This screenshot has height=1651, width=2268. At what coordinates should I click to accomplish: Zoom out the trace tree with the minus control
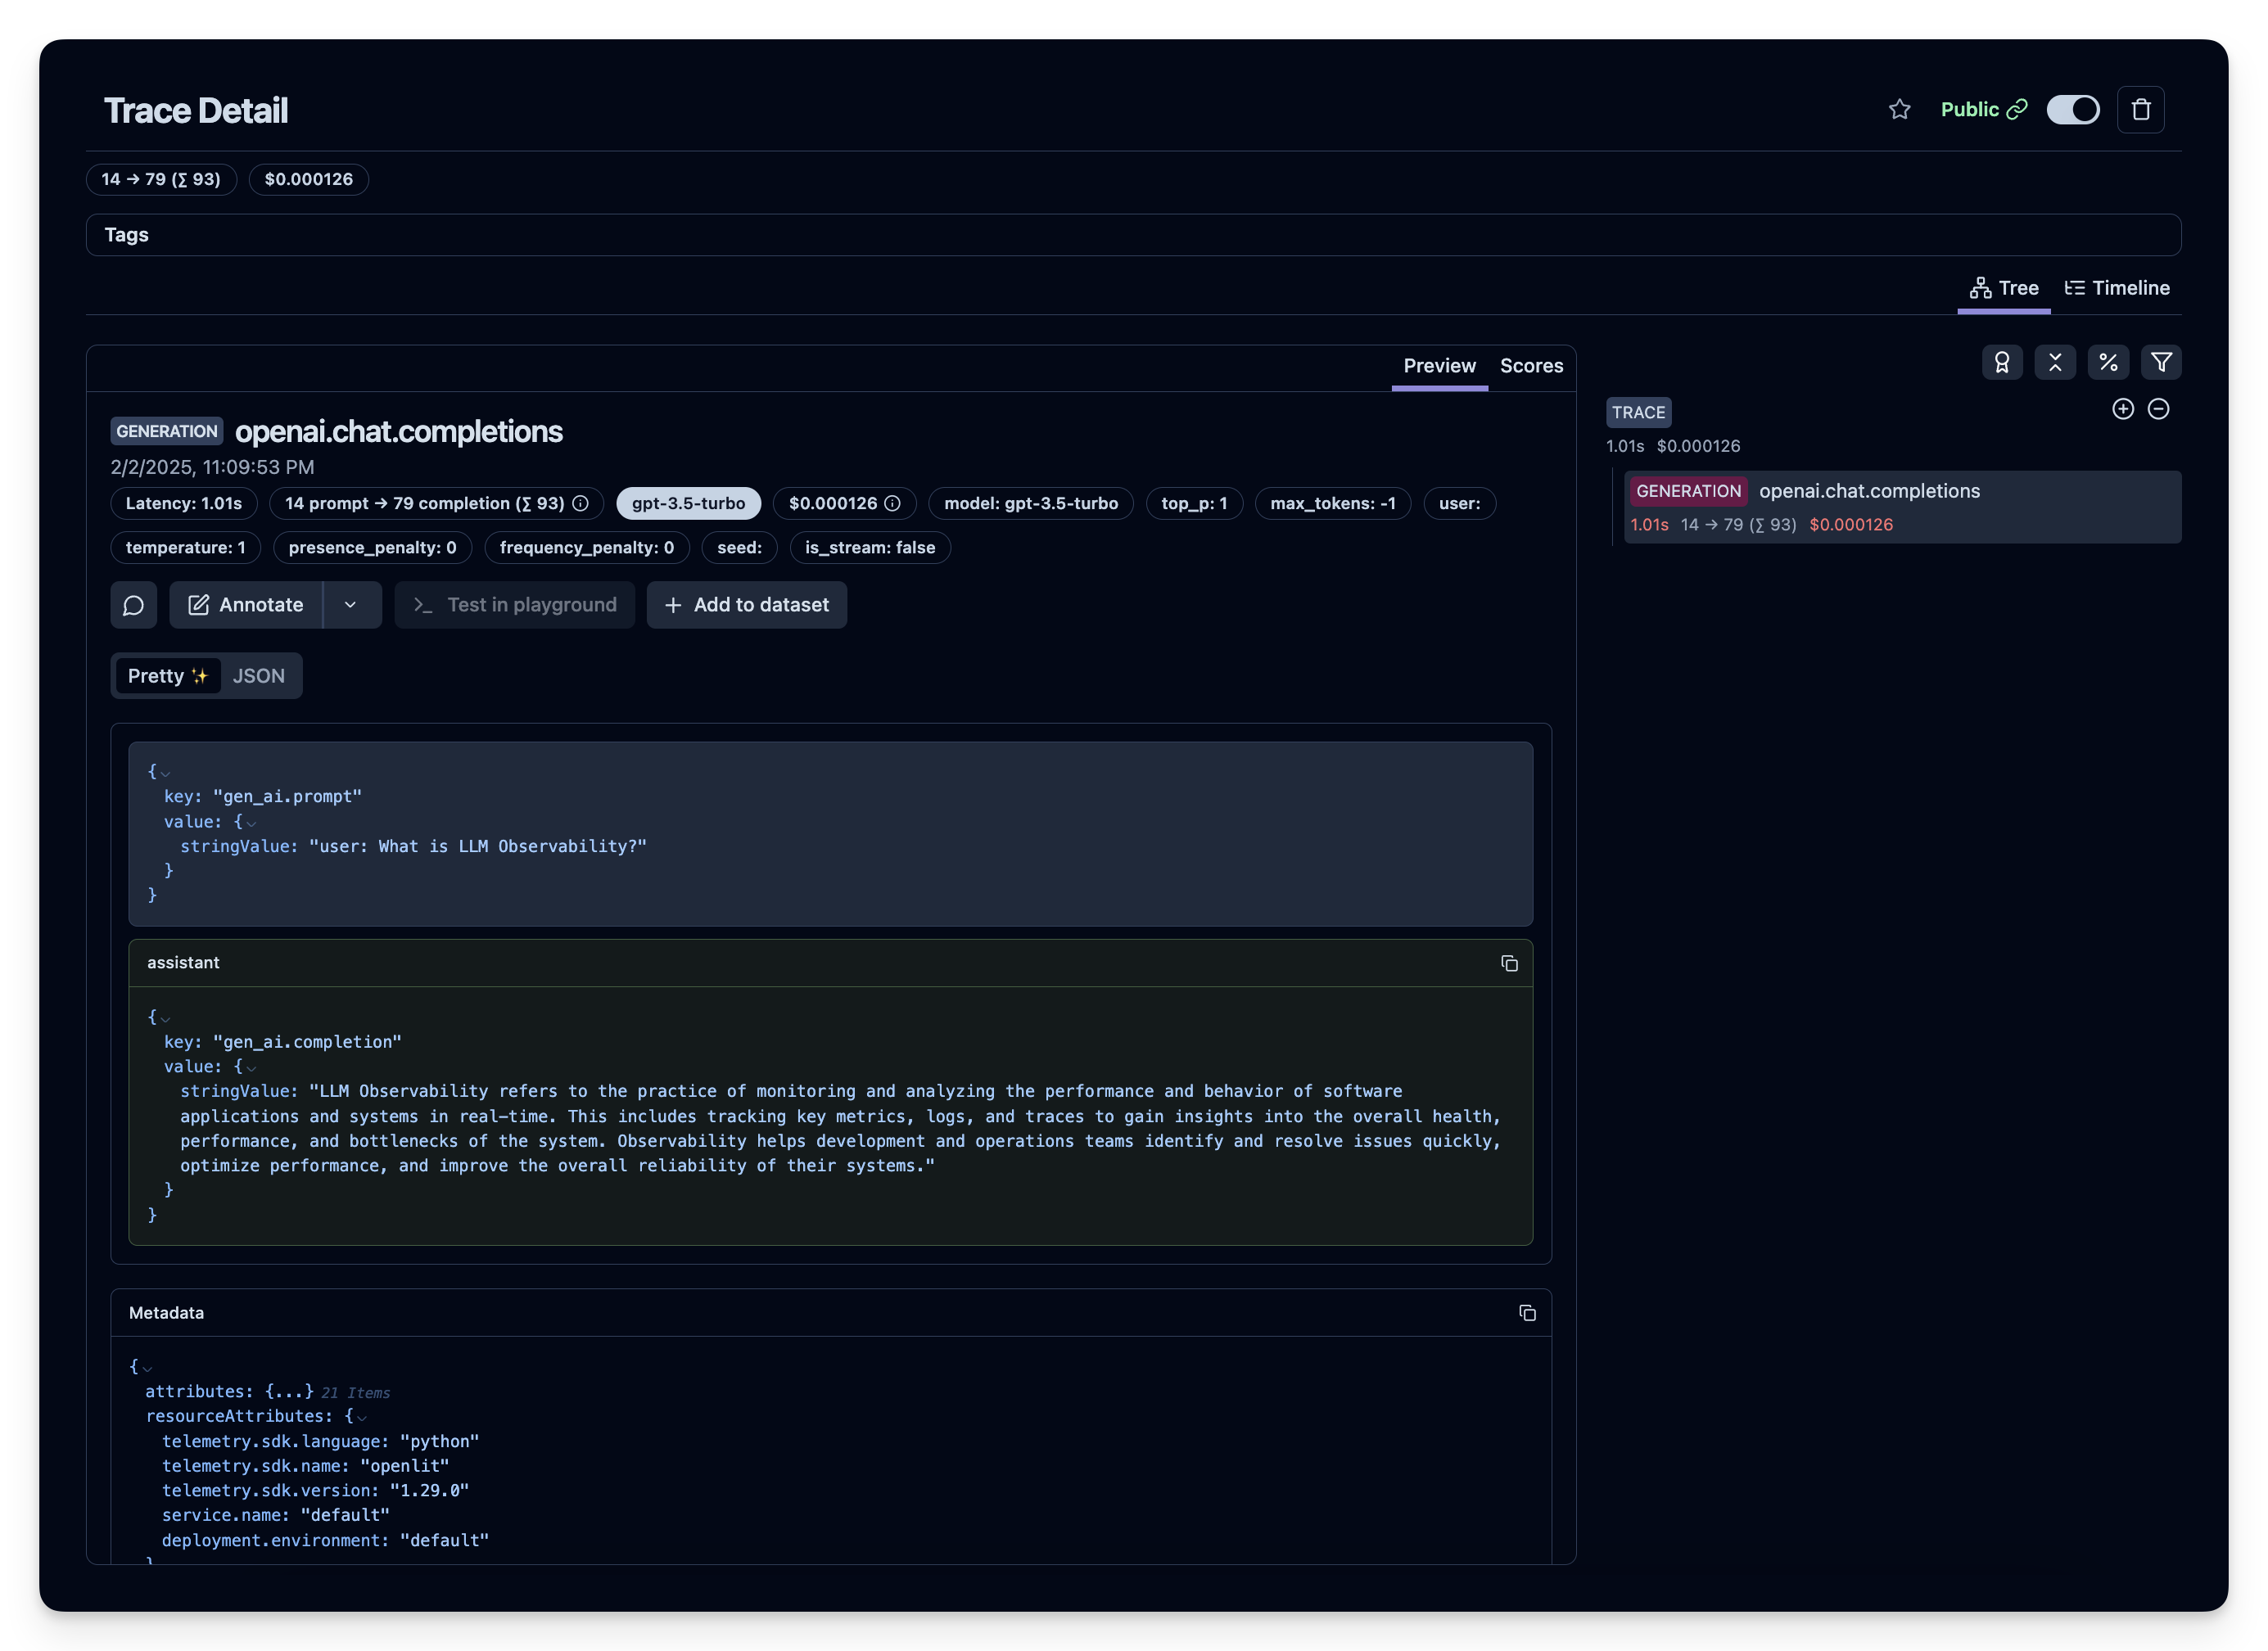coord(2159,409)
